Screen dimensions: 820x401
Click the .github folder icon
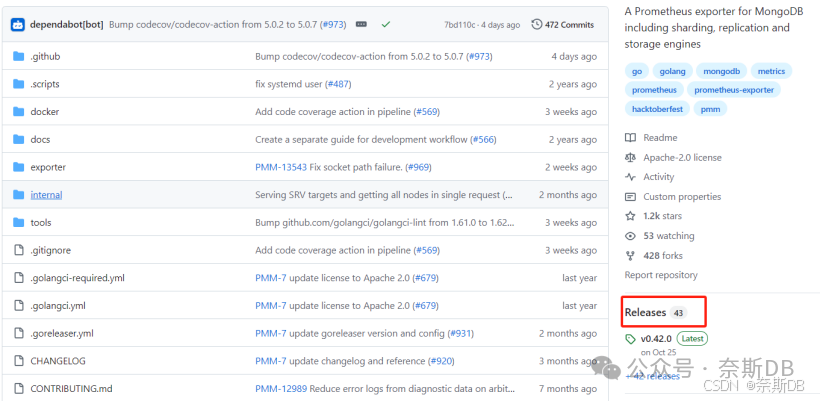19,56
